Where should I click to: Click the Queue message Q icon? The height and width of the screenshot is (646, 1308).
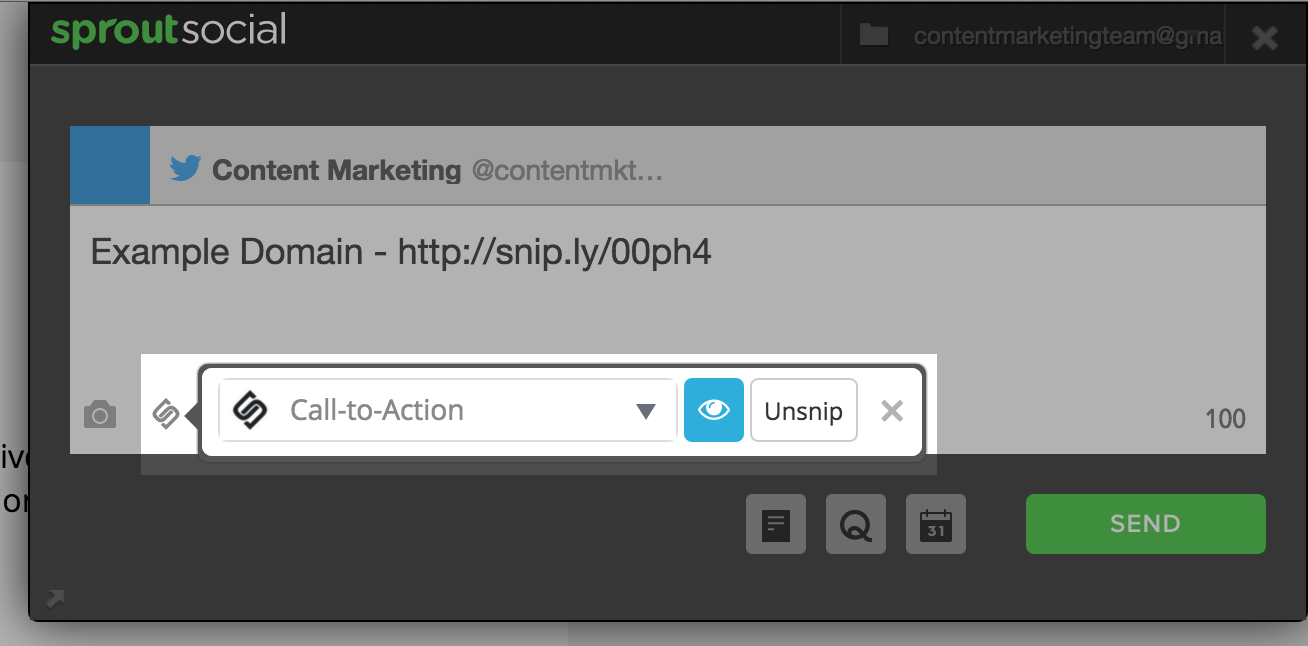(856, 524)
